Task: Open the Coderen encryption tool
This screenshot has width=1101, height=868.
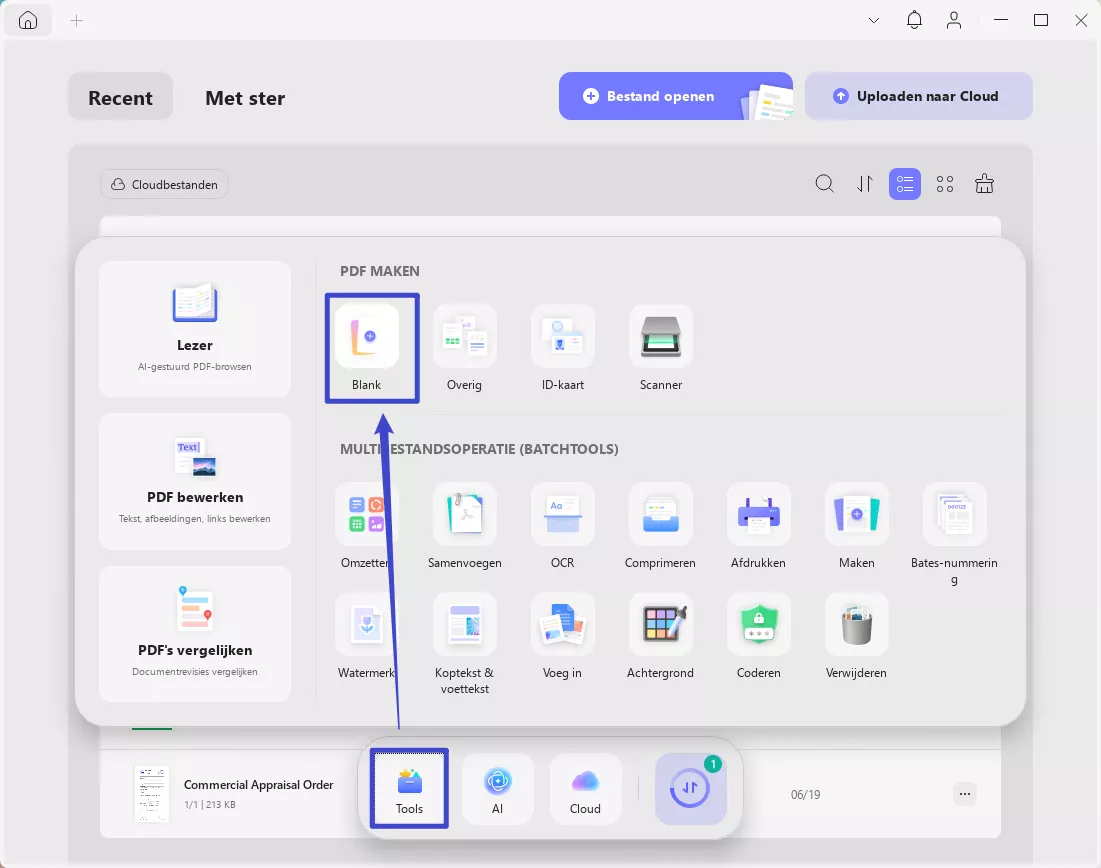Action: pyautogui.click(x=758, y=636)
